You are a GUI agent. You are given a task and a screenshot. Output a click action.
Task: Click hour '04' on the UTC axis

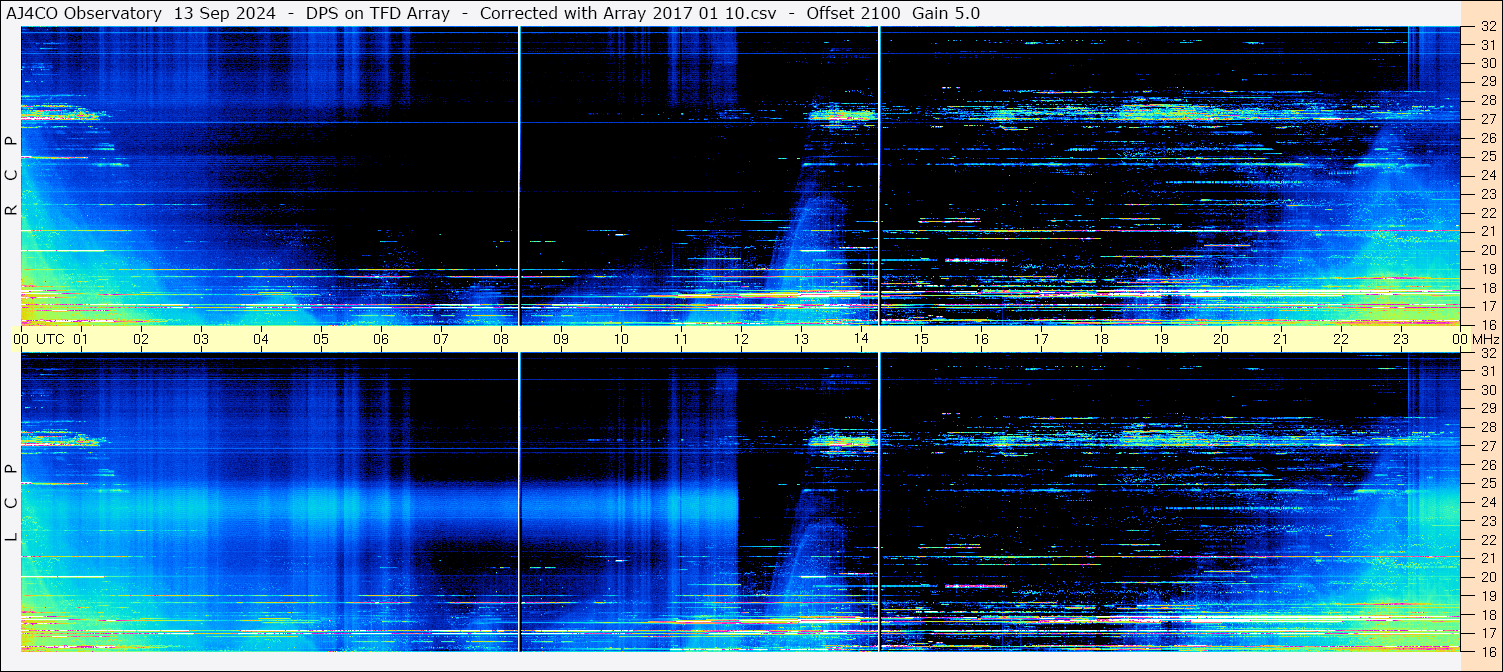[x=261, y=339]
